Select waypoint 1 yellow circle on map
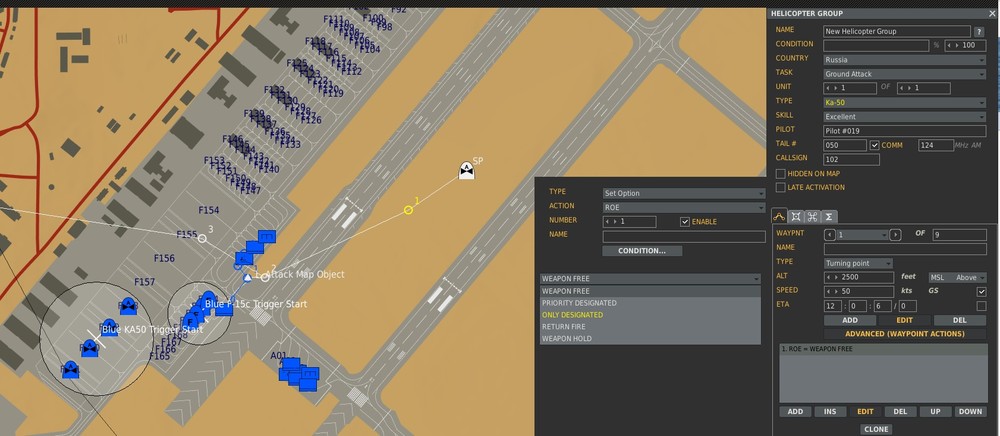Screen dimensions: 1000x436 point(408,210)
